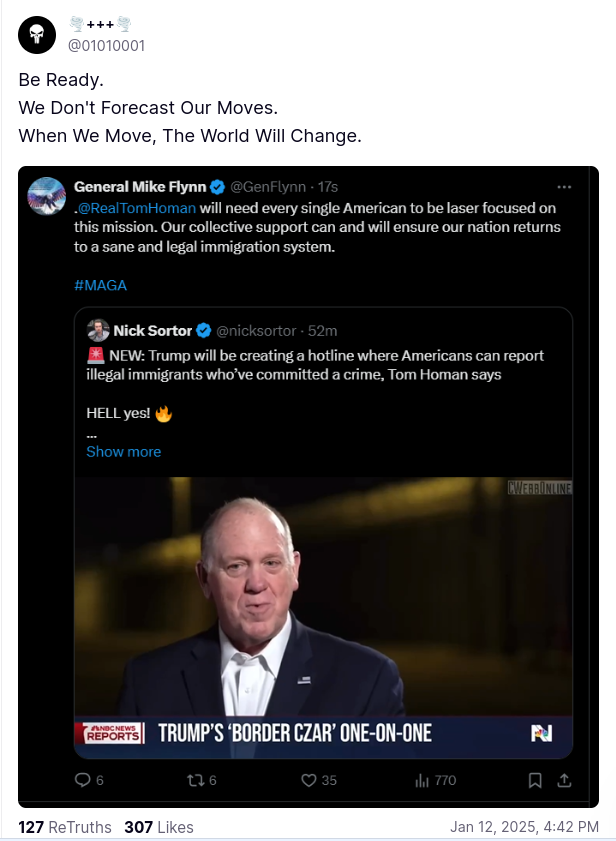Open the three-dot more options menu
616x841 pixels.
click(564, 187)
